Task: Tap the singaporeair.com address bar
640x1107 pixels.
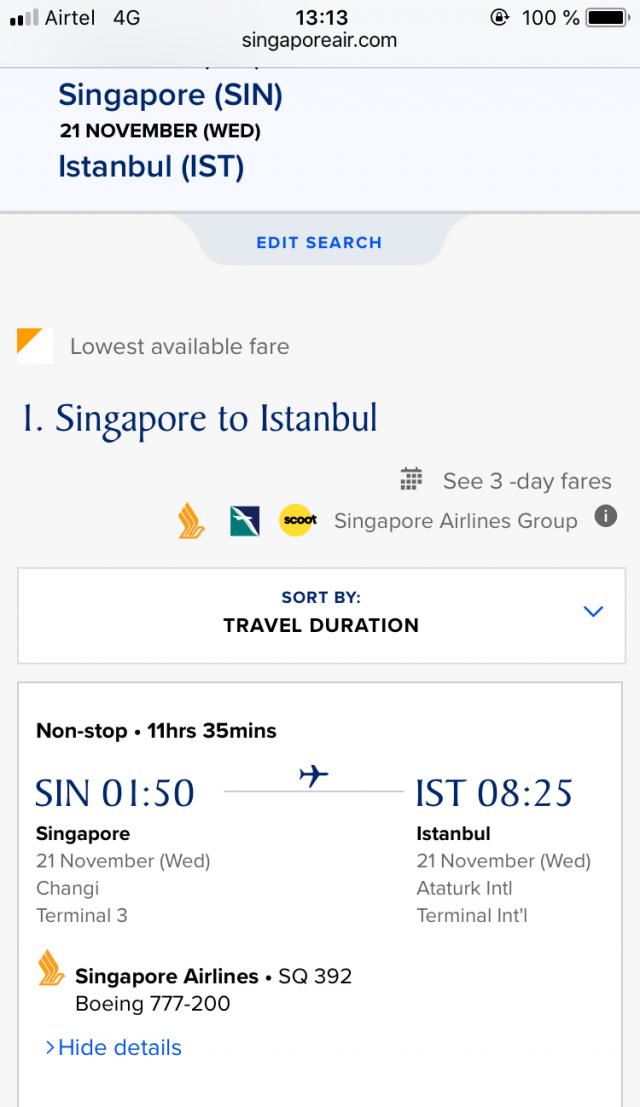Action: pos(319,41)
